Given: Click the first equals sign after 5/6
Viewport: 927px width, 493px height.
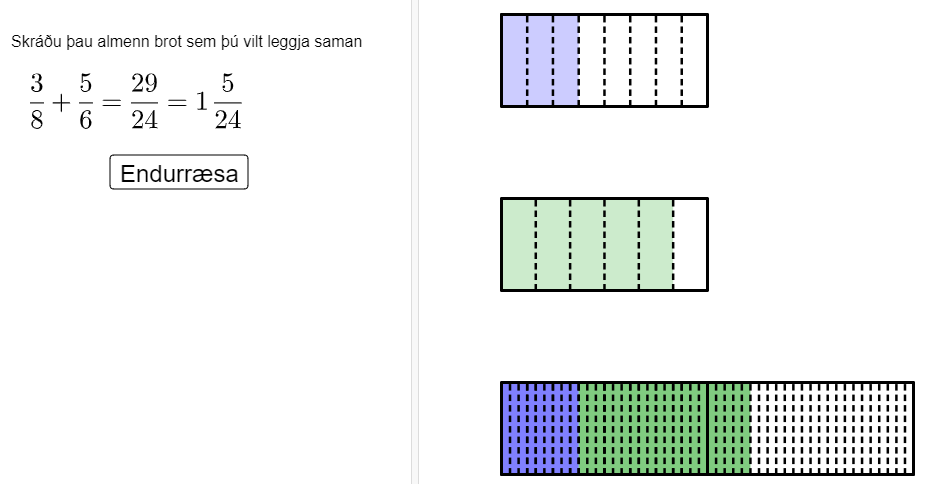Looking at the screenshot, I should point(111,103).
